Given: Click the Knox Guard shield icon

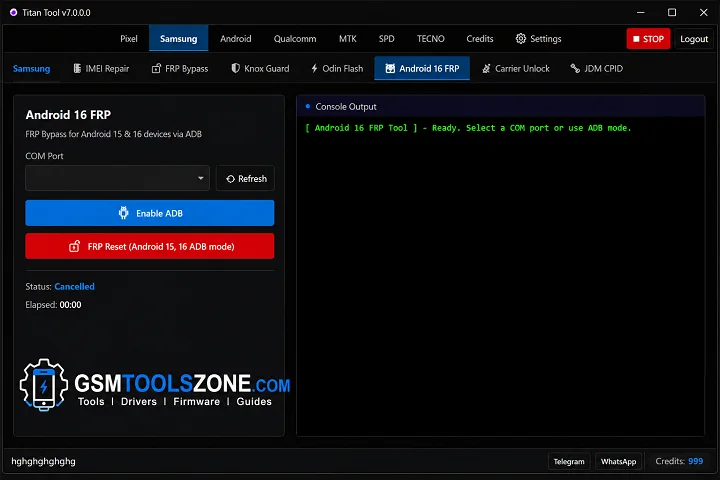Looking at the screenshot, I should point(235,68).
